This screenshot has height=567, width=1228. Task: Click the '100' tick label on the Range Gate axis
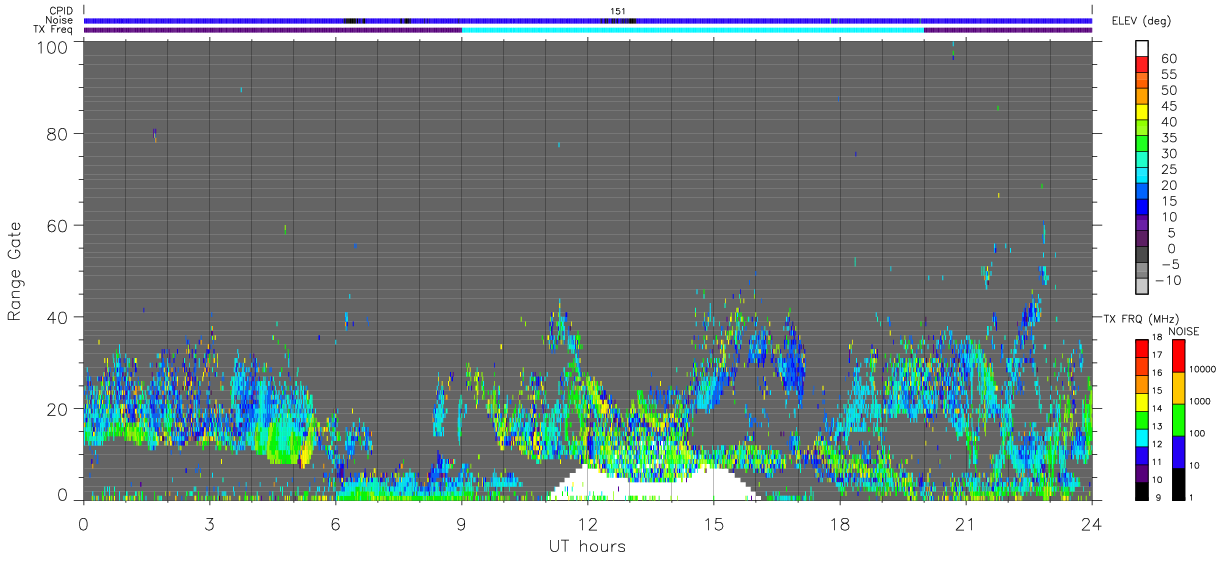coord(52,46)
